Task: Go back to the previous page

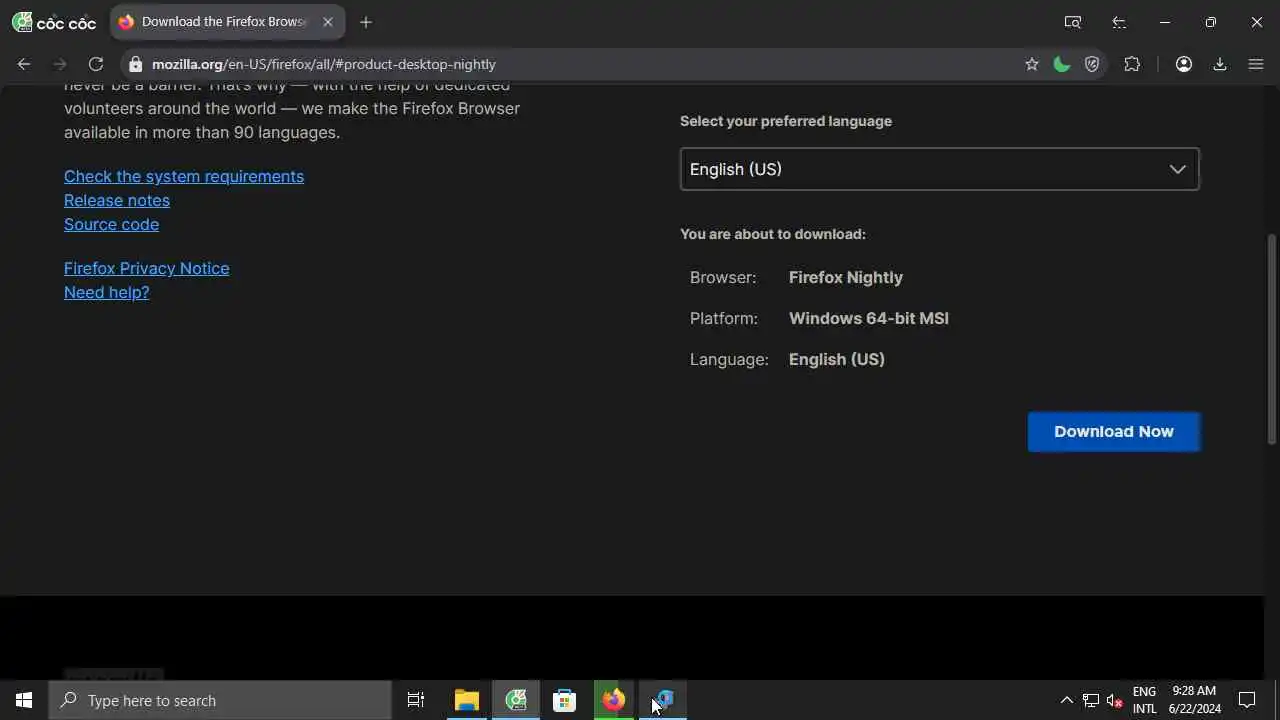Action: [x=24, y=64]
